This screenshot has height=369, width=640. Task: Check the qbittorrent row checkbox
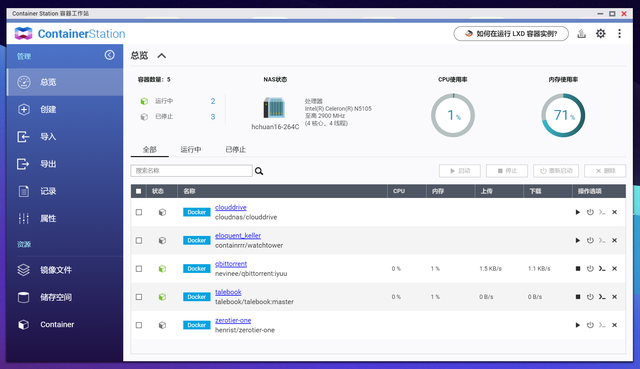point(139,269)
